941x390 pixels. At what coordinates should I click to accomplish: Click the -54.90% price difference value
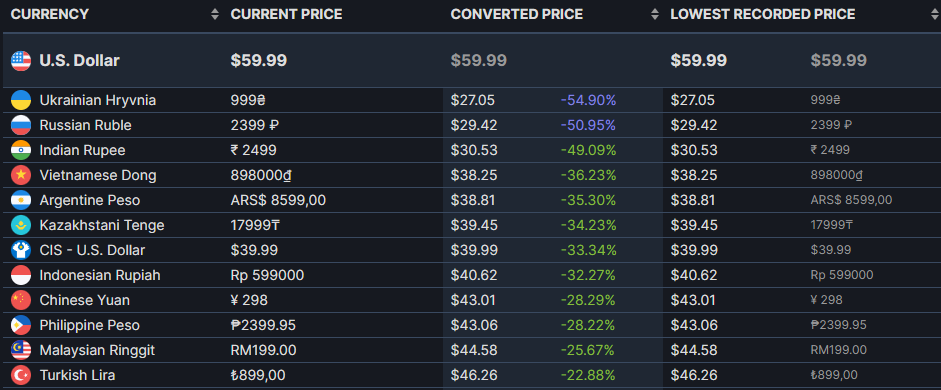[x=588, y=100]
